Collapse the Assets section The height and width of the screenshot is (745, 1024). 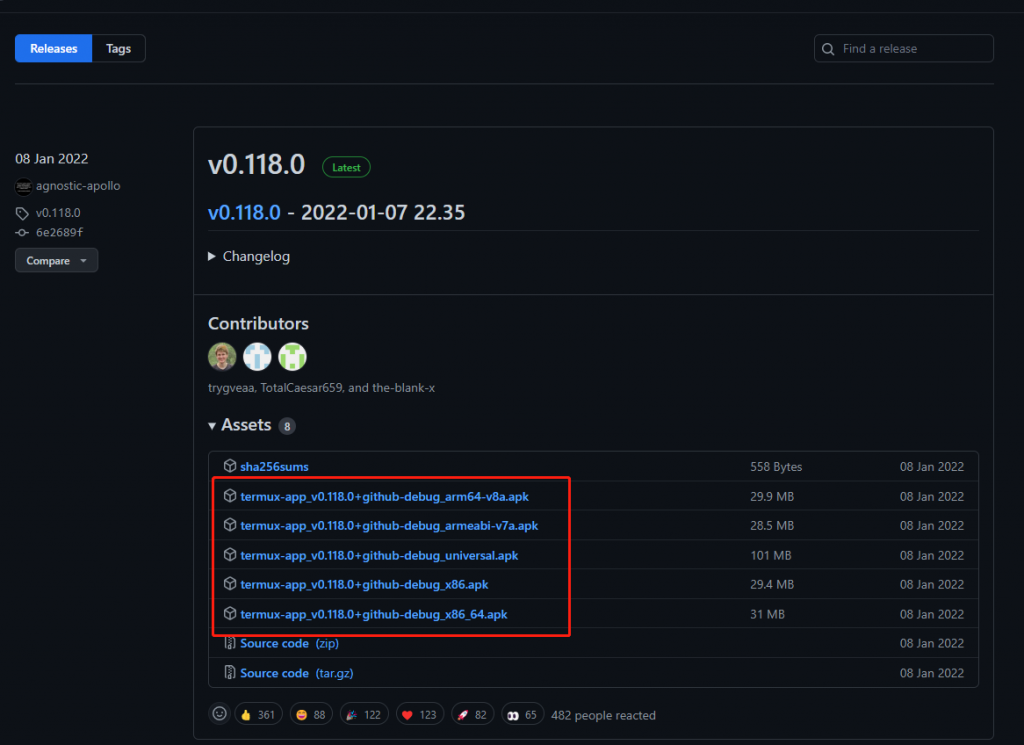[240, 425]
